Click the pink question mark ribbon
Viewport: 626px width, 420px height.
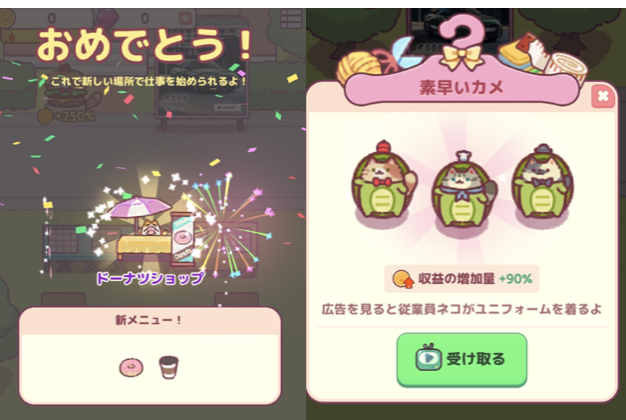(x=462, y=42)
